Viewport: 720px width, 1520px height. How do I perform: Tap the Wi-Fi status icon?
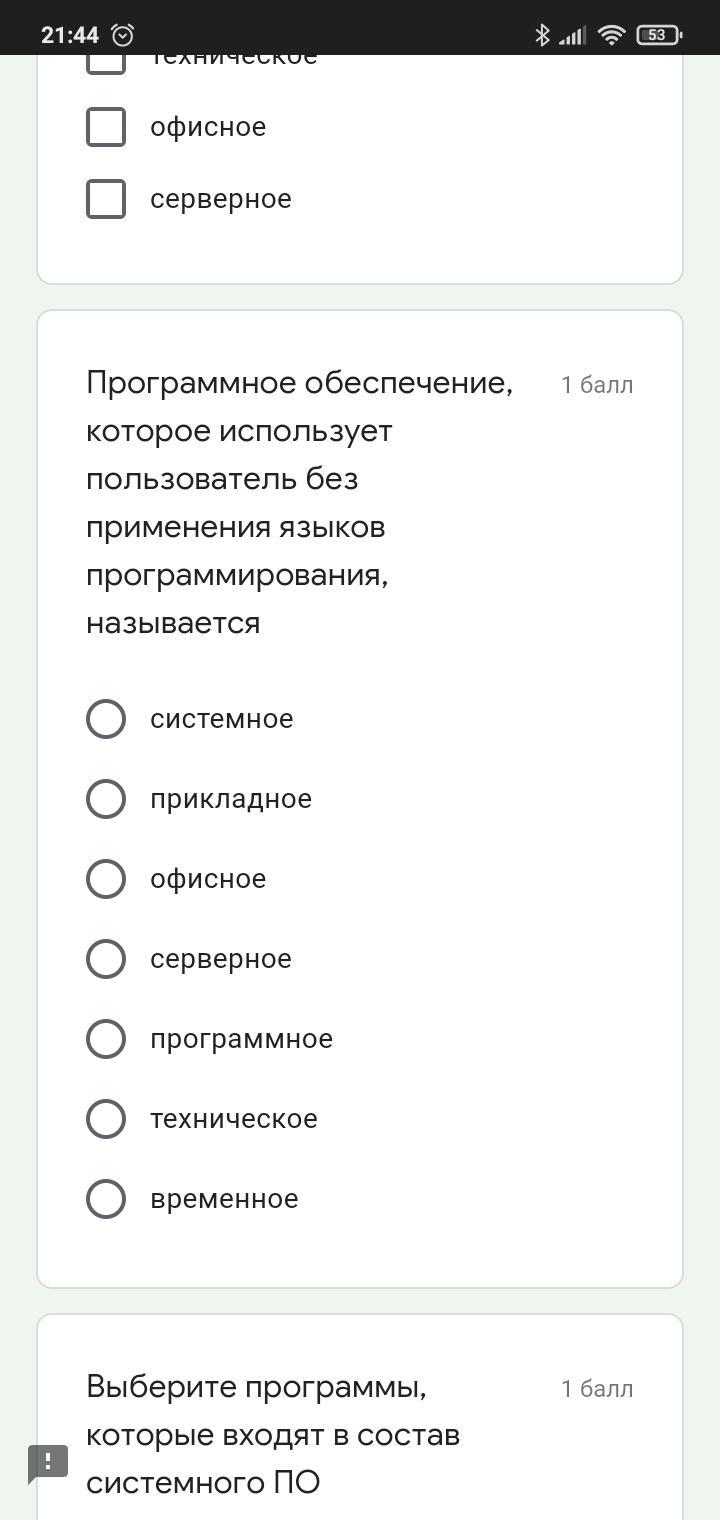point(611,35)
